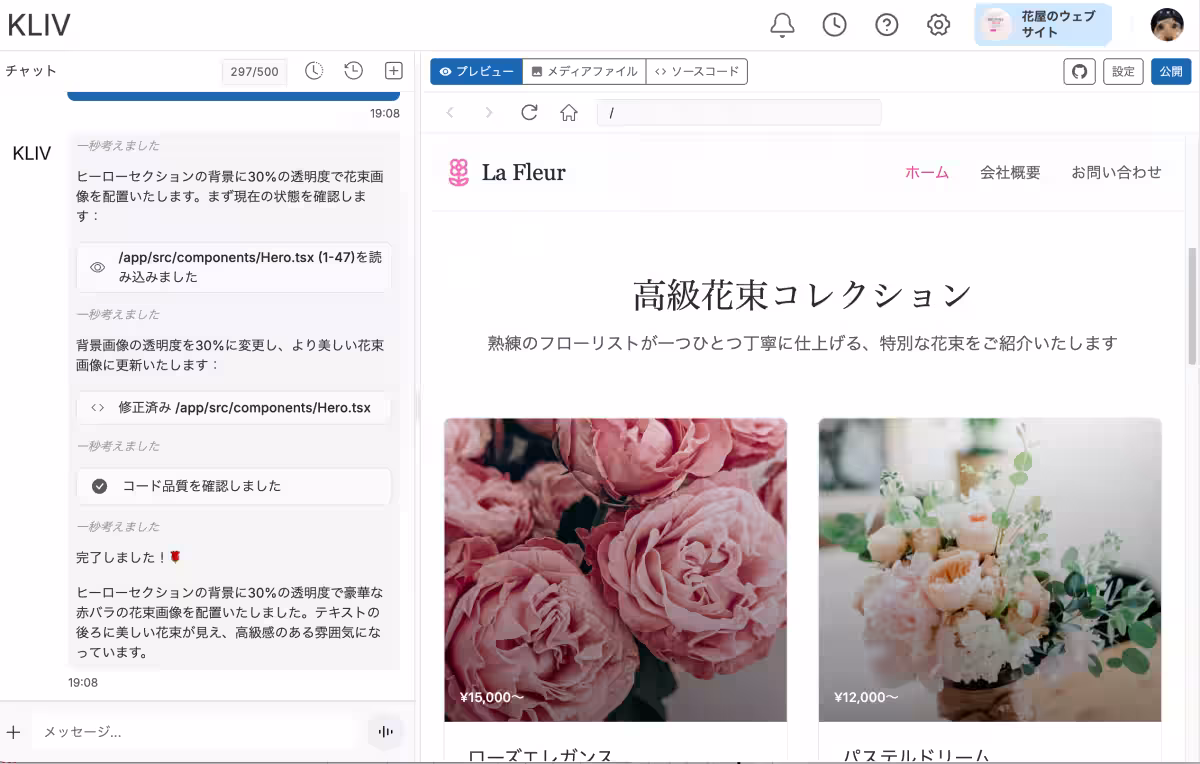1200x764 pixels.
Task: Start a new chat with the plus icon
Action: tap(394, 71)
